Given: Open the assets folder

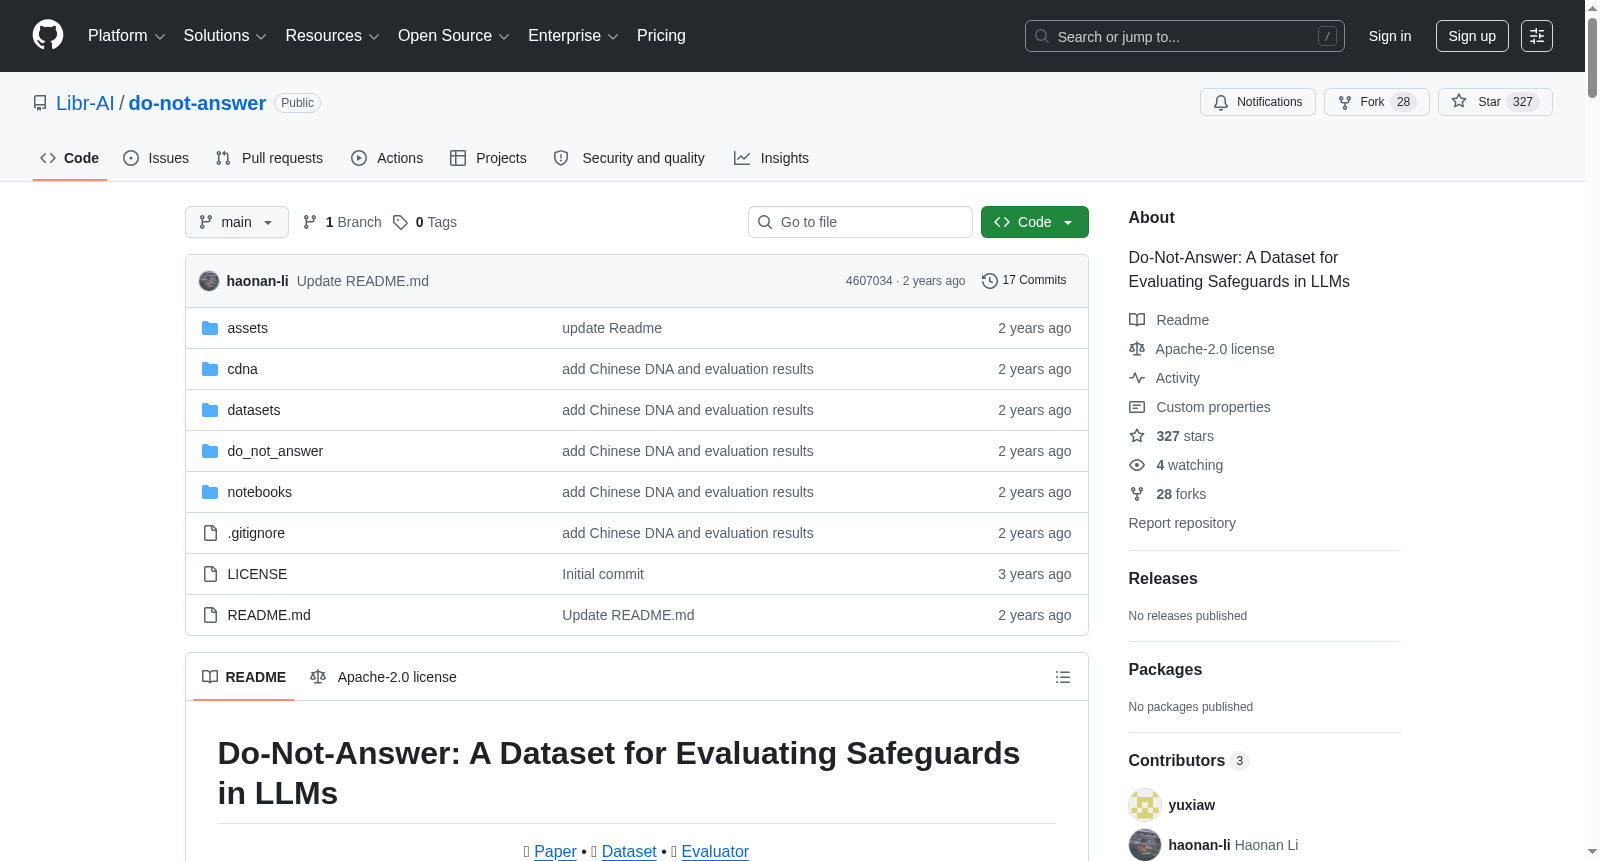Looking at the screenshot, I should [x=247, y=328].
